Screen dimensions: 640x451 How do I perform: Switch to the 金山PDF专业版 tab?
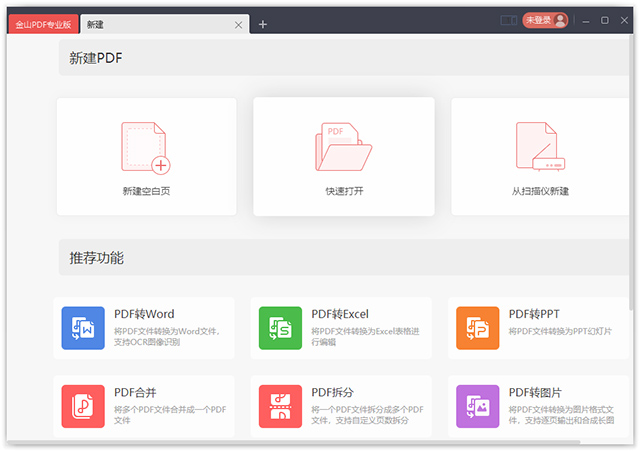pyautogui.click(x=43, y=24)
